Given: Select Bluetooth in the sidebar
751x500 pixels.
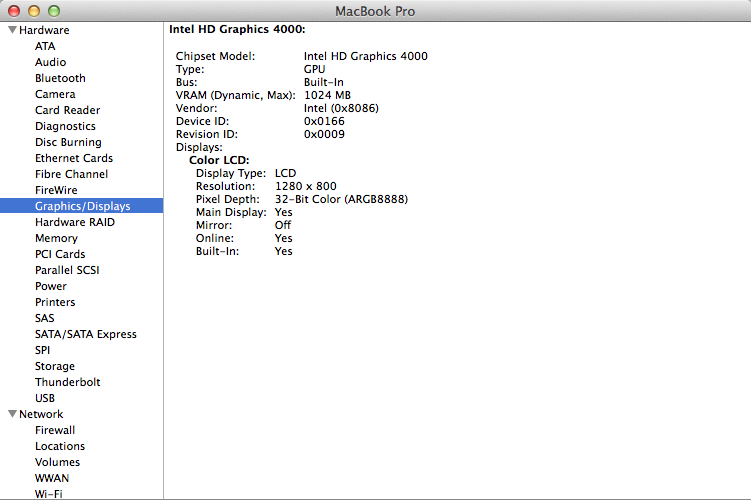Looking at the screenshot, I should click(x=60, y=78).
